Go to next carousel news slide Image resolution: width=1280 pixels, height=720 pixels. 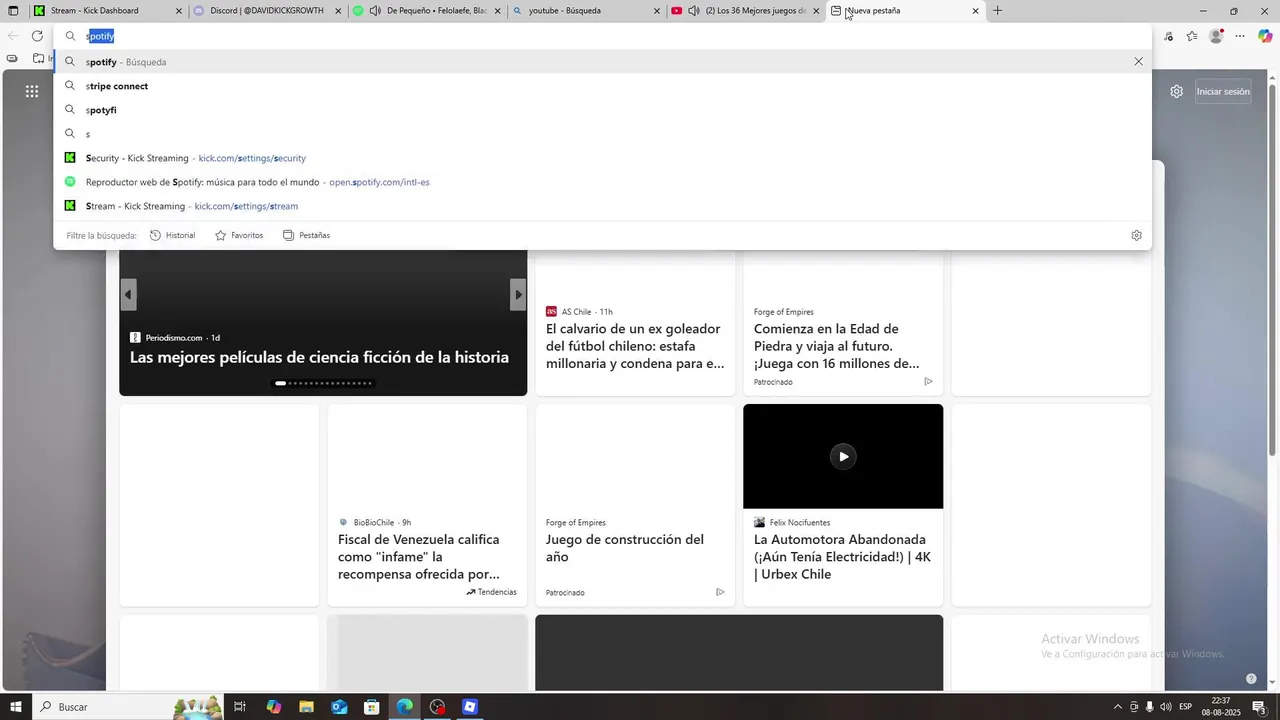tap(518, 294)
